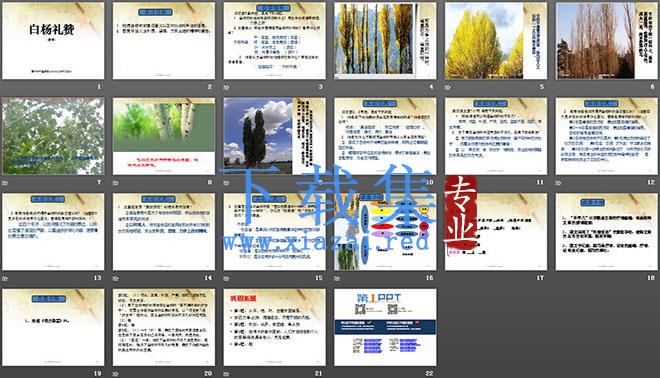This screenshot has height=378, width=660.
Task: Click the animation star icon under slide 20
Action: coord(116,373)
